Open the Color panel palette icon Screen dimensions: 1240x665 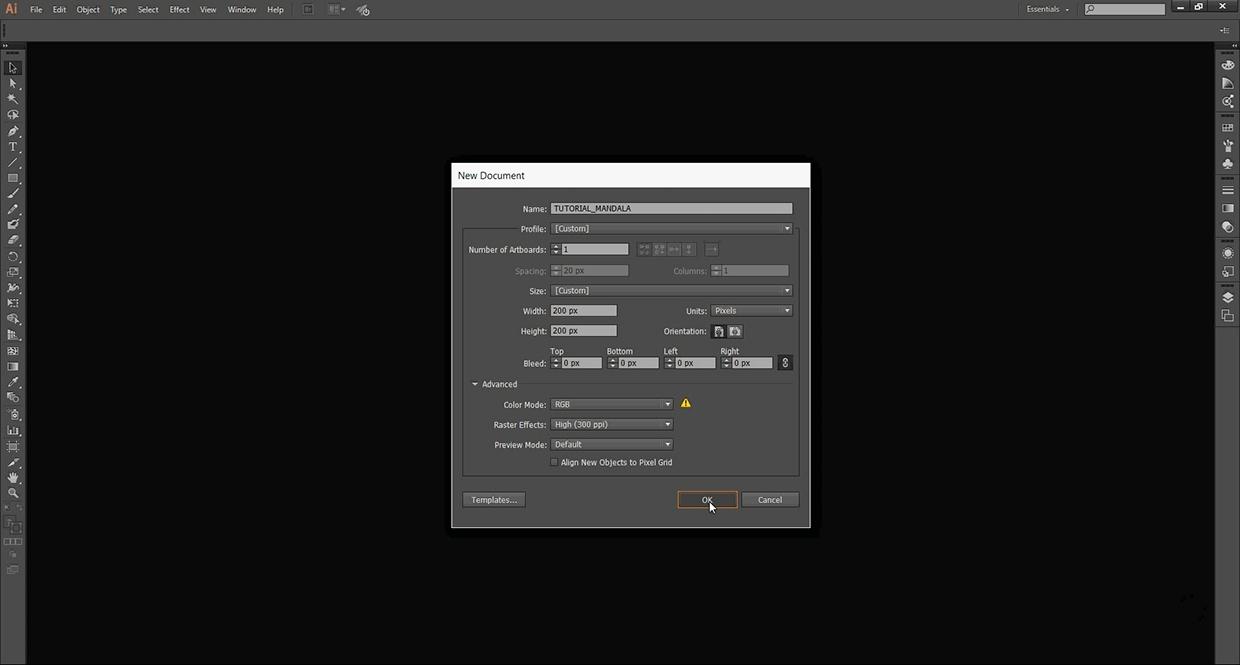1228,65
